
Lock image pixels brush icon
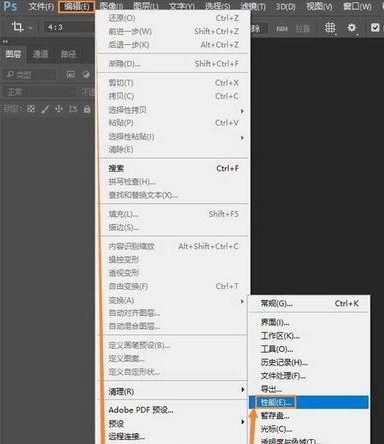click(45, 109)
